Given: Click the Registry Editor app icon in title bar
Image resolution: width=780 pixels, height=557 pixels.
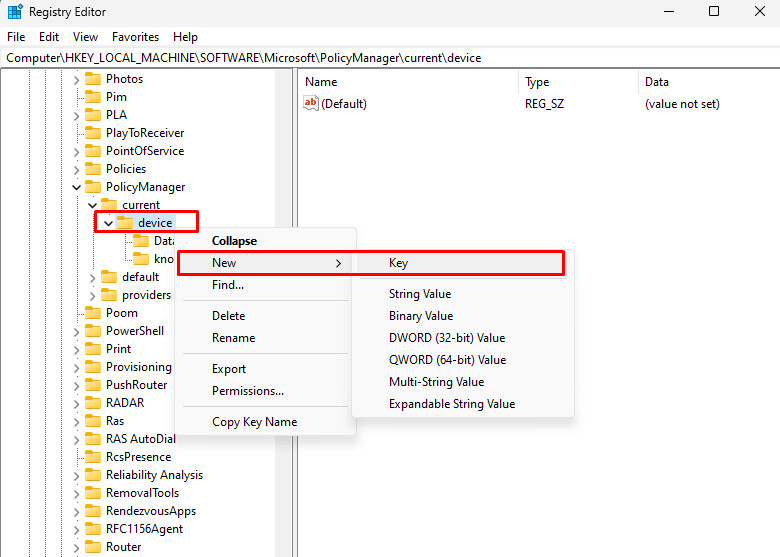Looking at the screenshot, I should point(15,11).
